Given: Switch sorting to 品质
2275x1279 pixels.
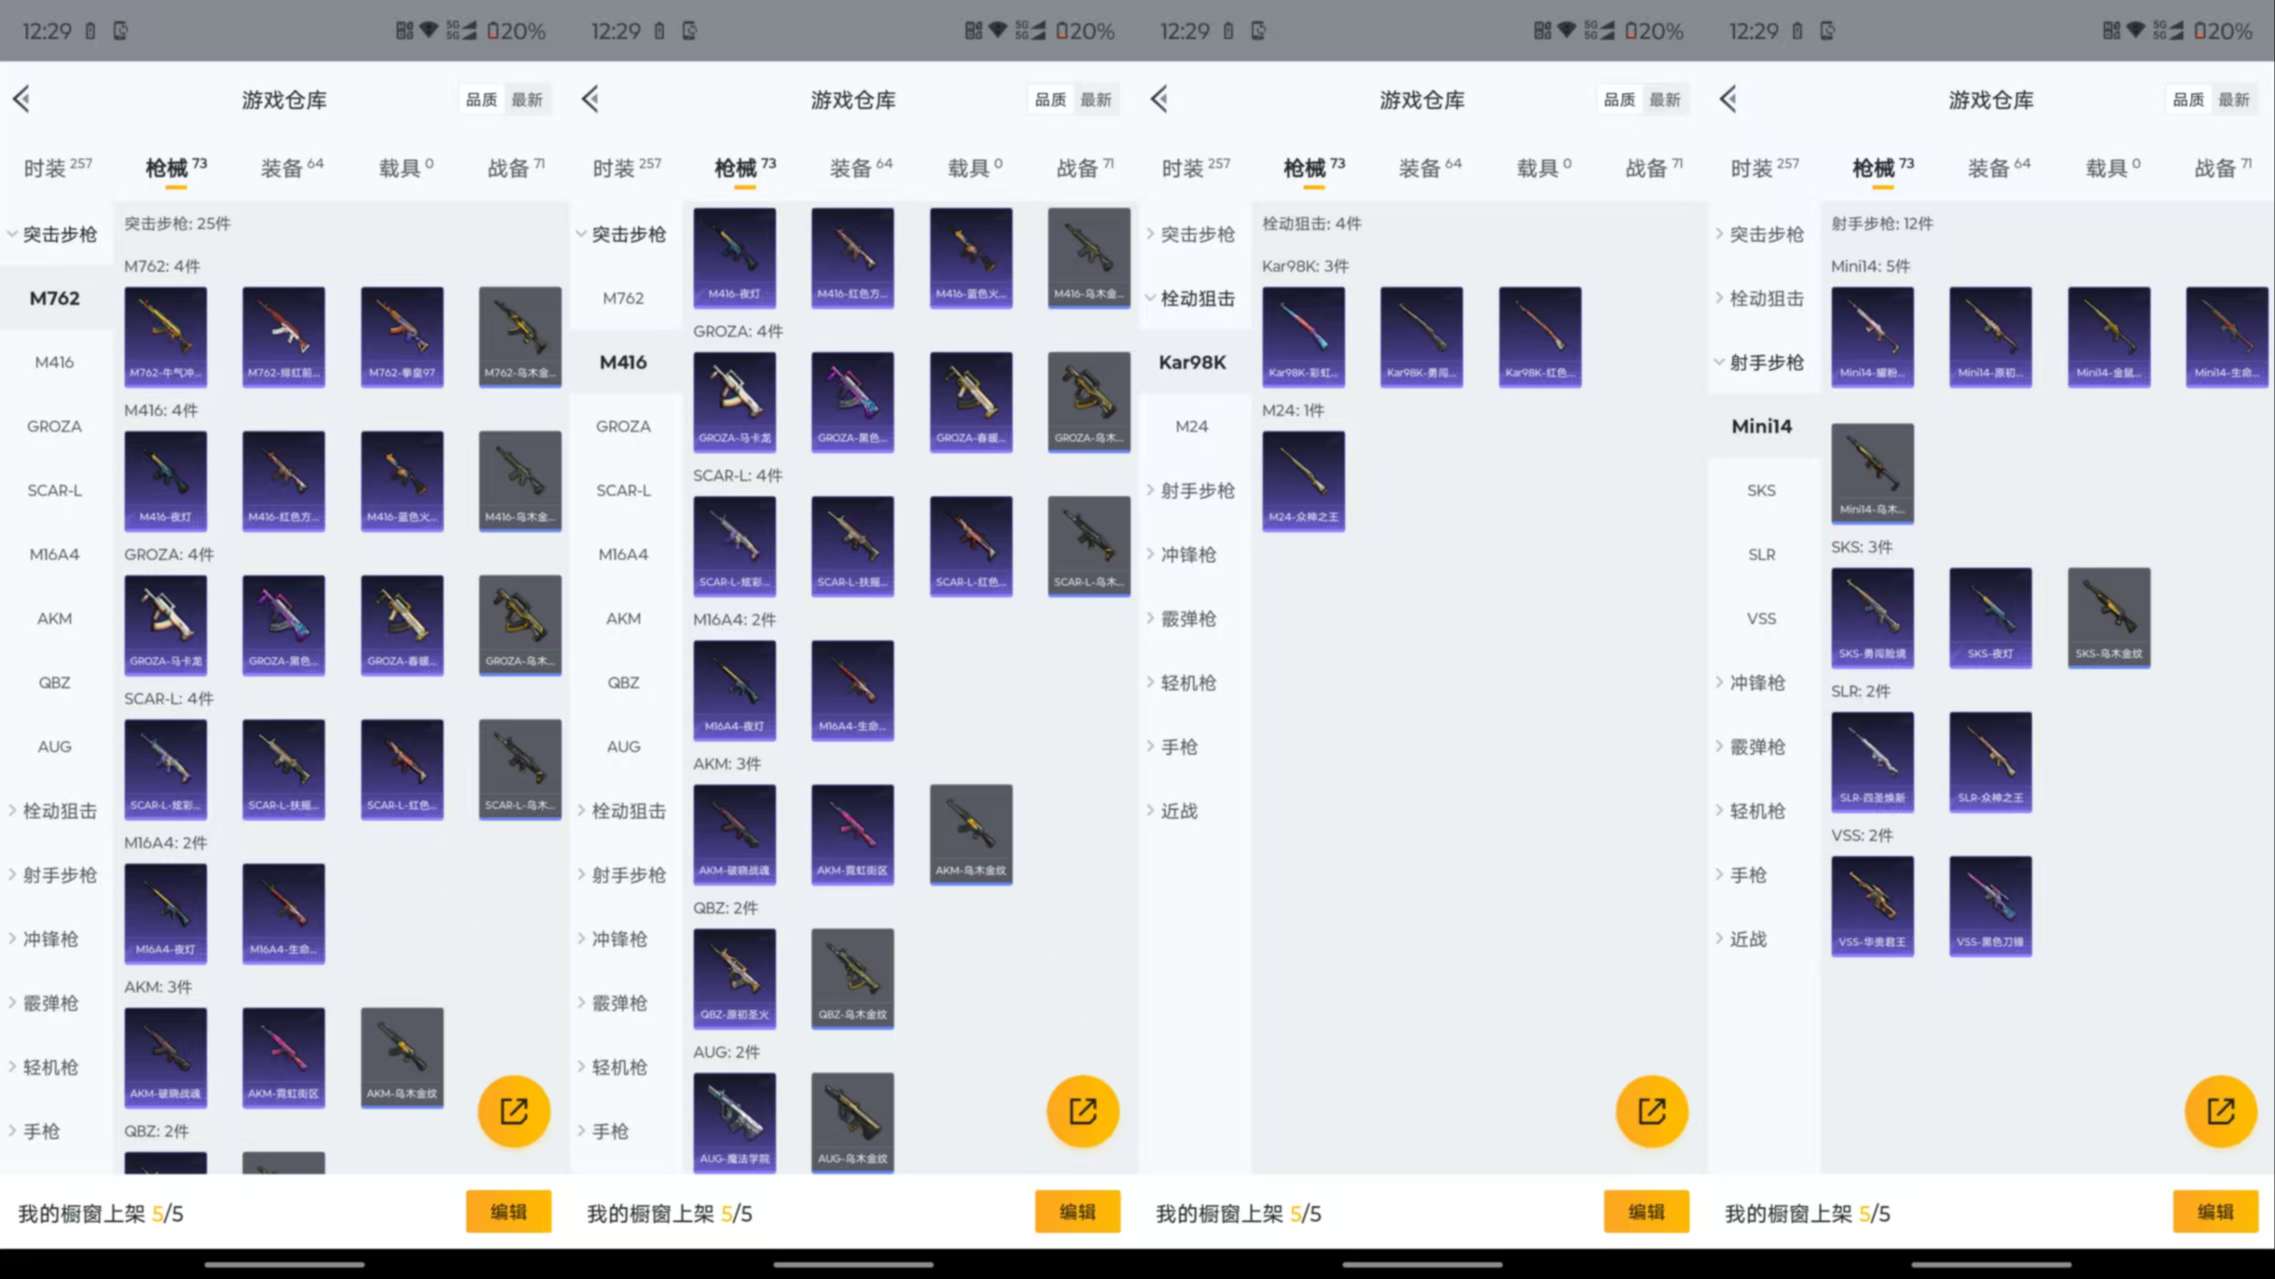Looking at the screenshot, I should (x=481, y=99).
